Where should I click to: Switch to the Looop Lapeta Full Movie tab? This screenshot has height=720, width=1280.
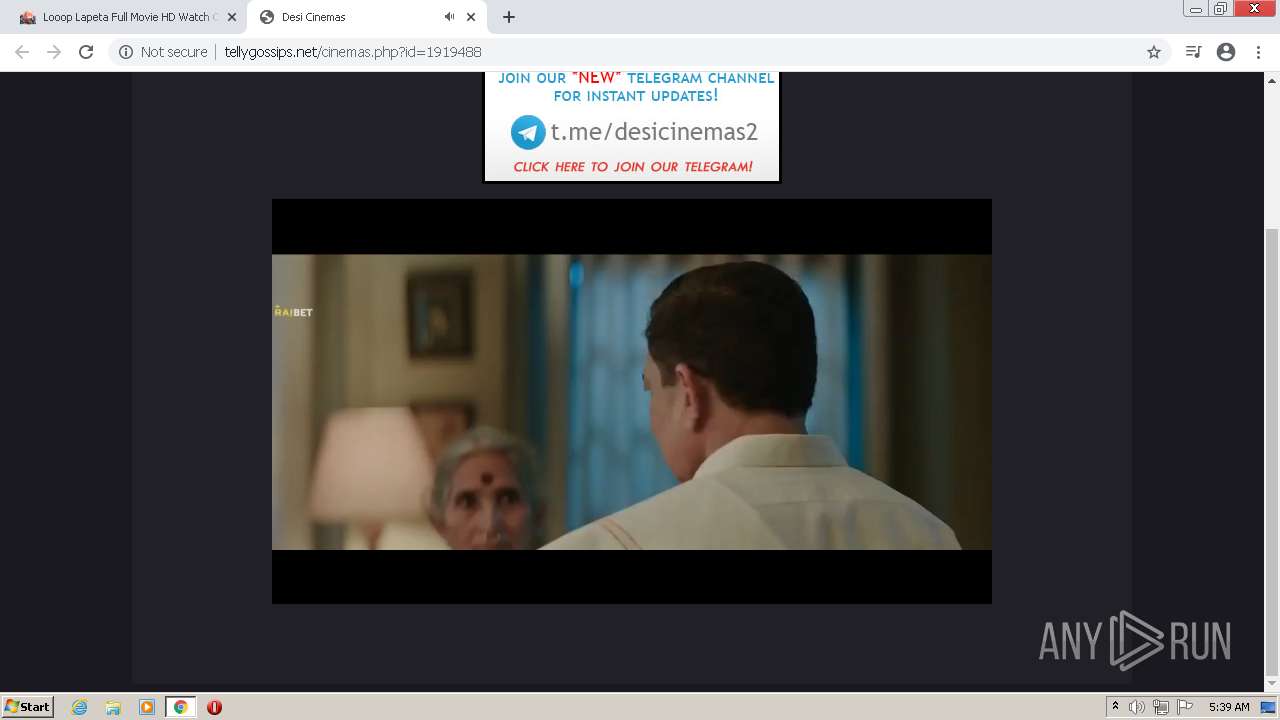tap(125, 17)
